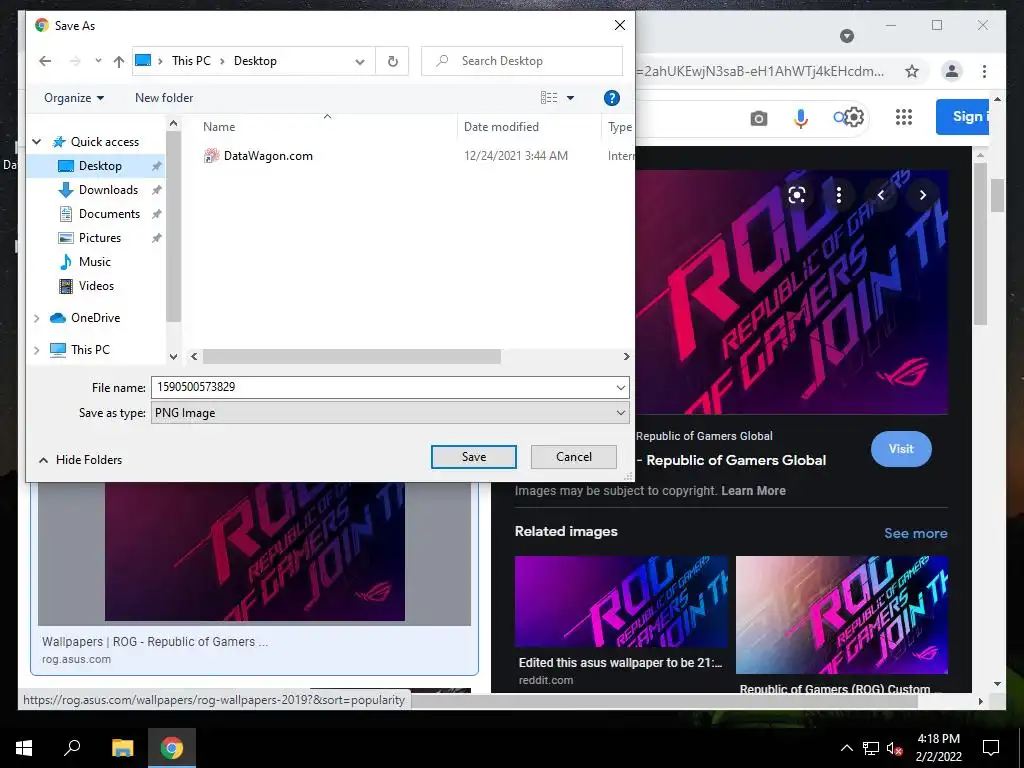This screenshot has width=1024, height=768.
Task: Start voice search with the microphone icon
Action: click(801, 118)
